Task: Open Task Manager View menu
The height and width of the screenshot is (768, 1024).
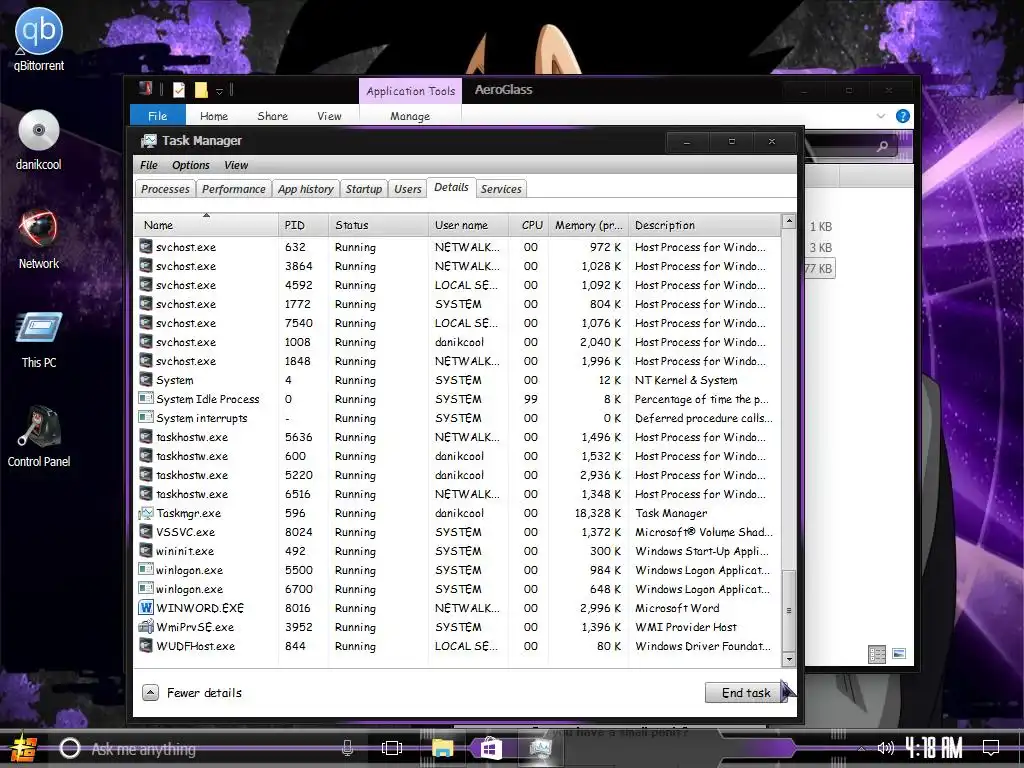Action: [x=236, y=165]
